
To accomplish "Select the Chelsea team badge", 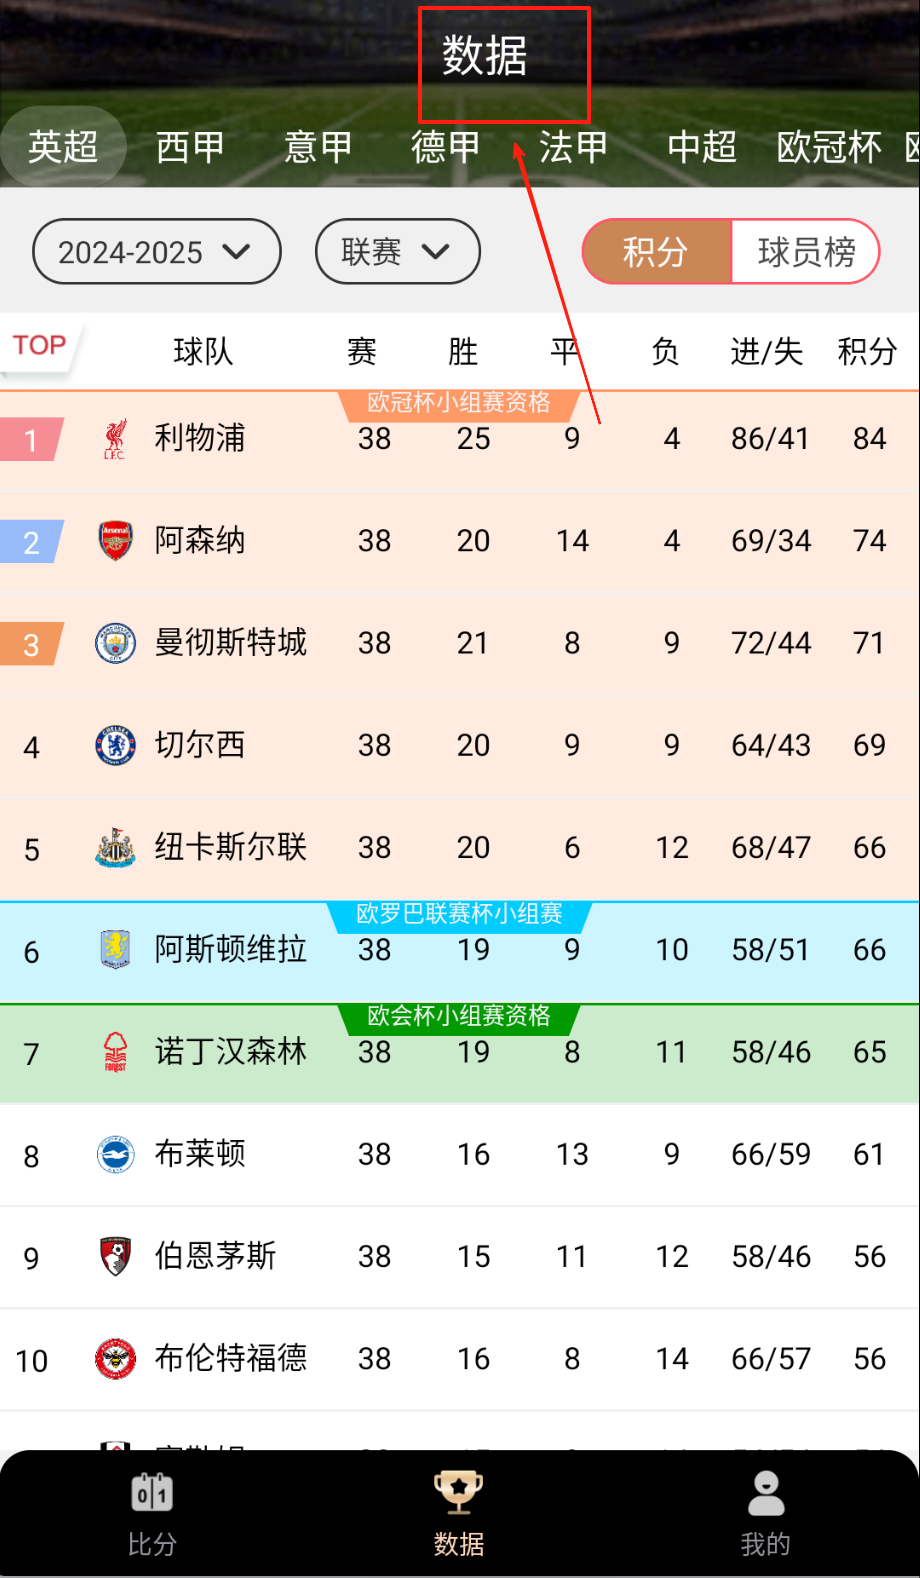I will point(115,745).
